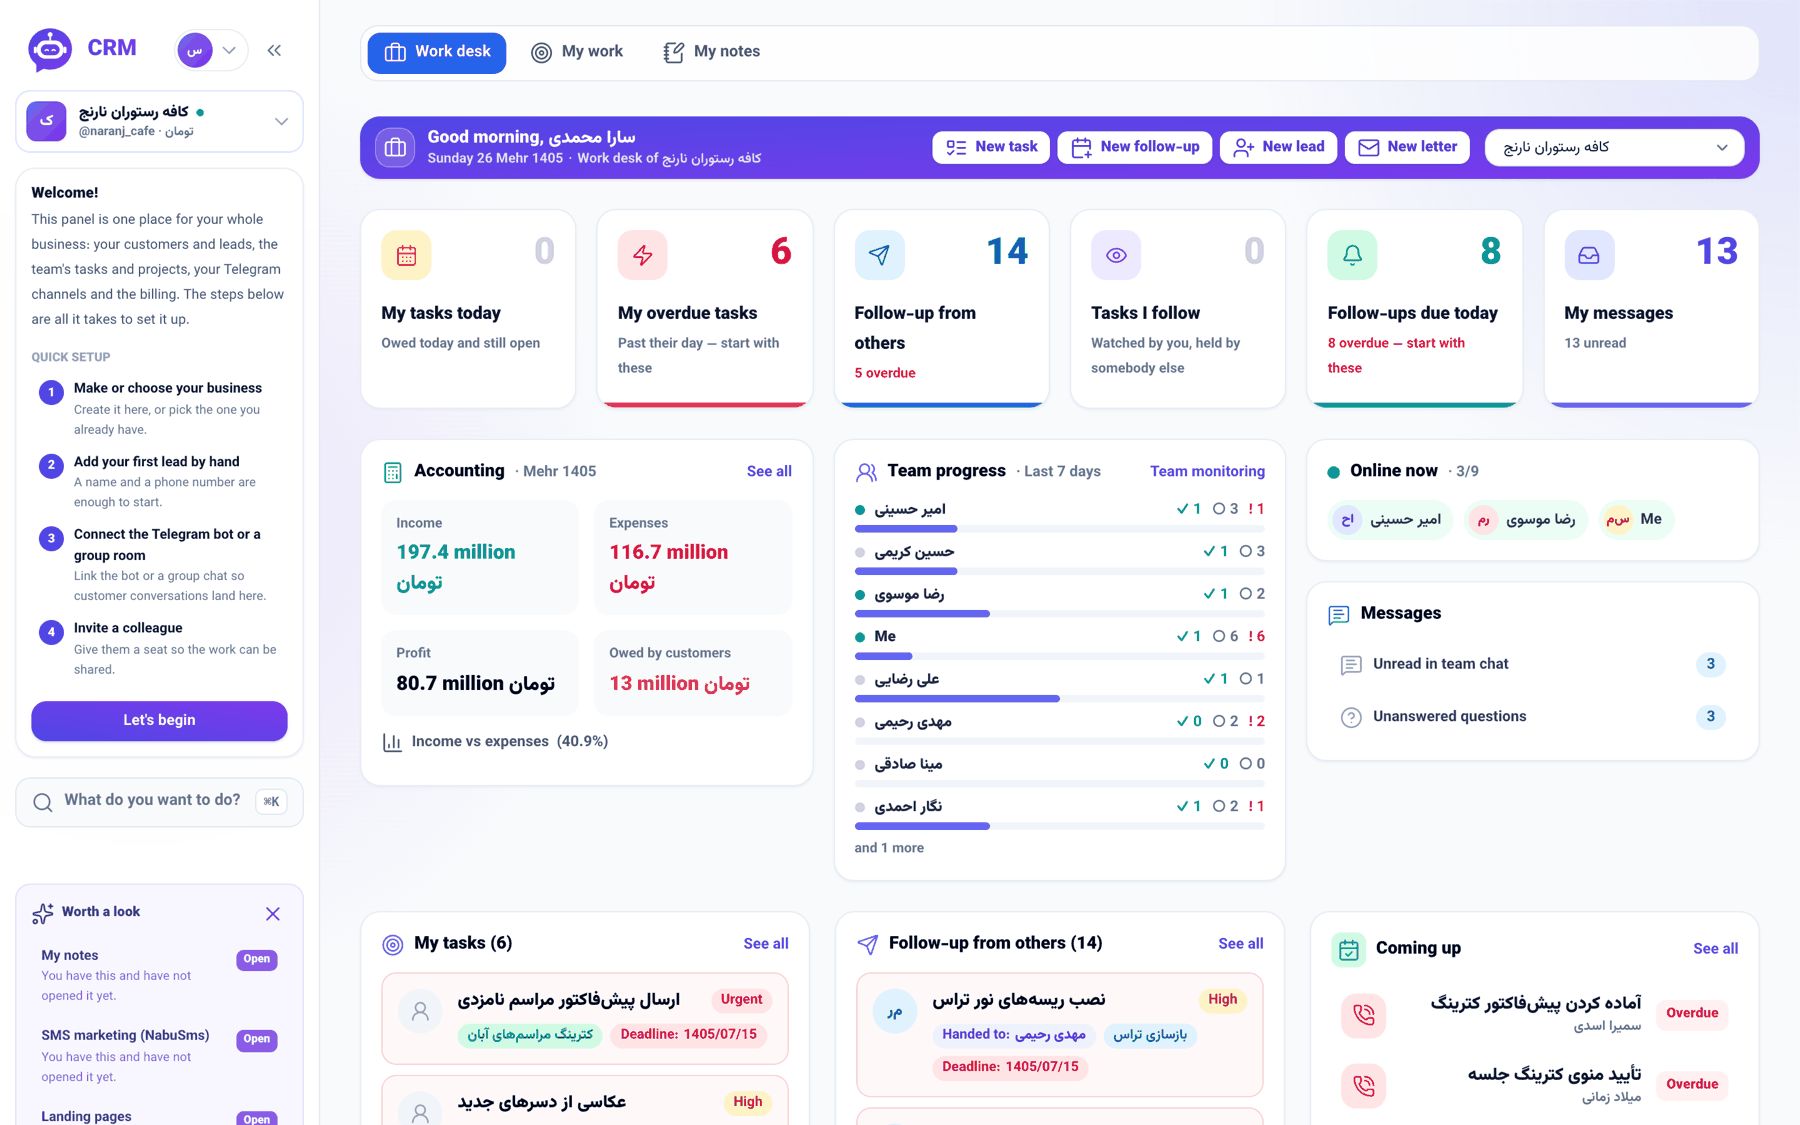Open Unanswered questions row
Screen dimensions: 1800x1125
[x=1532, y=717]
